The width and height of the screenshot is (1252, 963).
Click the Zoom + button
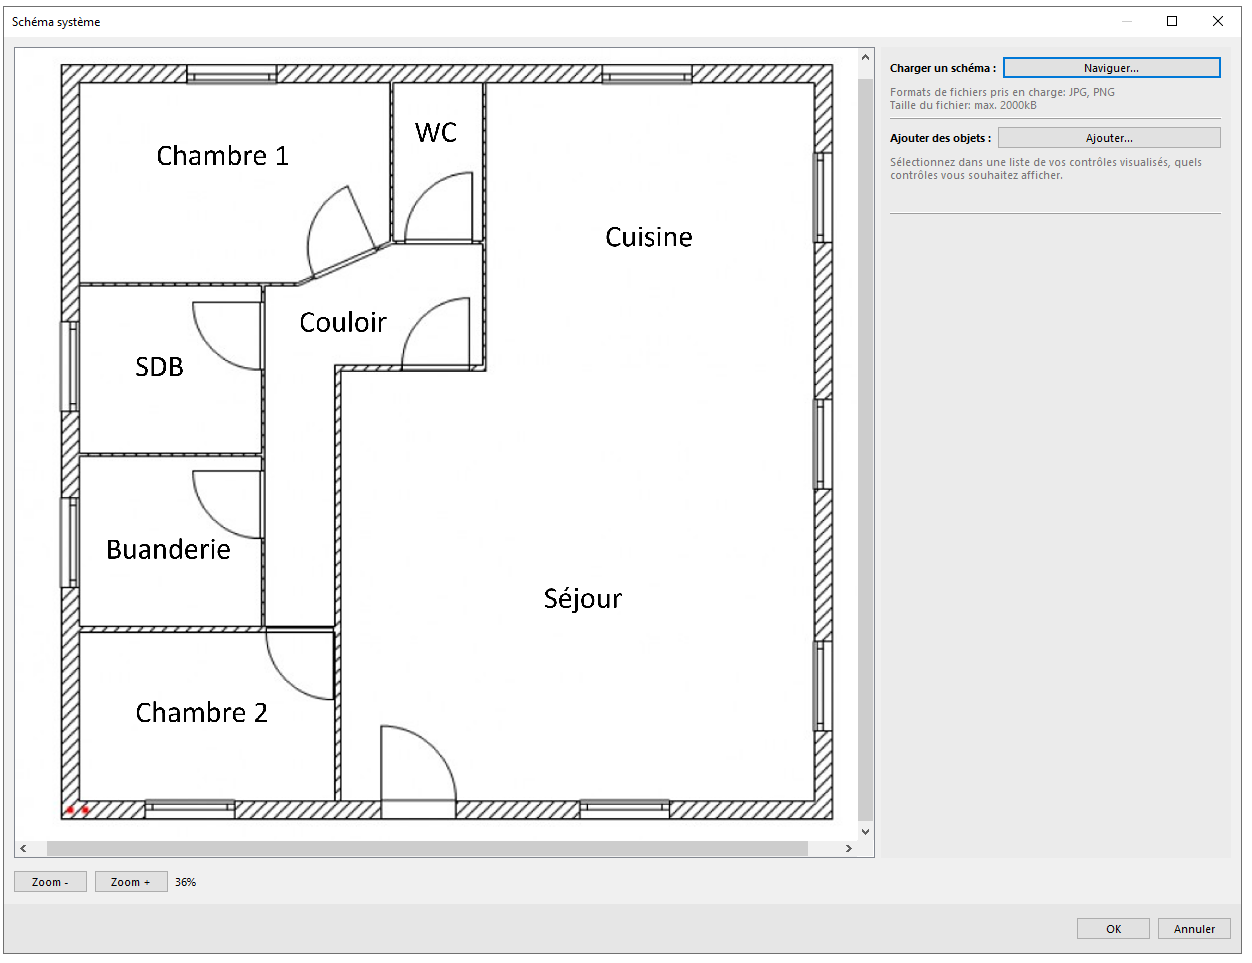[131, 882]
